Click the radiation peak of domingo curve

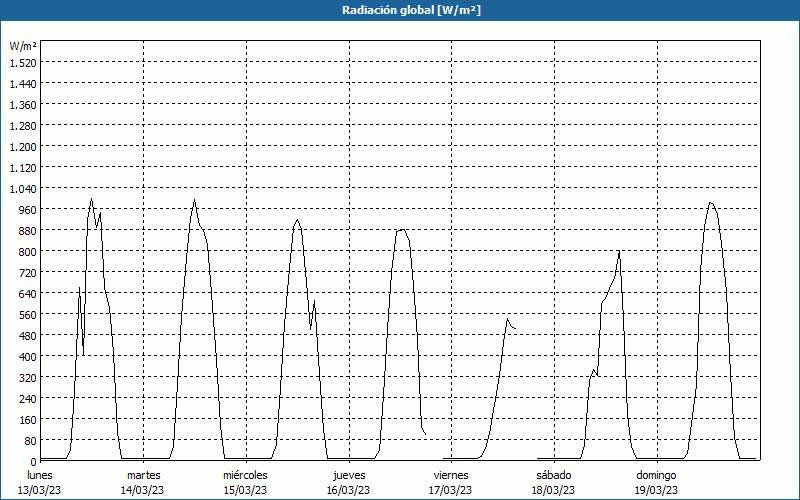click(710, 203)
